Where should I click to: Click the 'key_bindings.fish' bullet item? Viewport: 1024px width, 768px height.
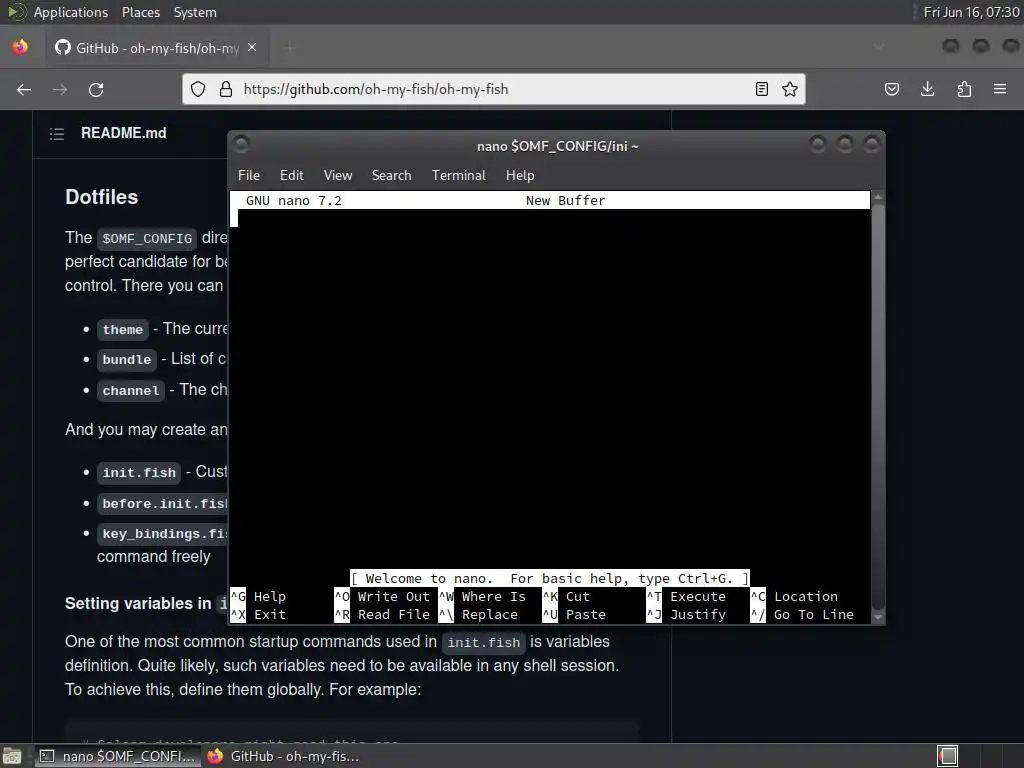163,534
